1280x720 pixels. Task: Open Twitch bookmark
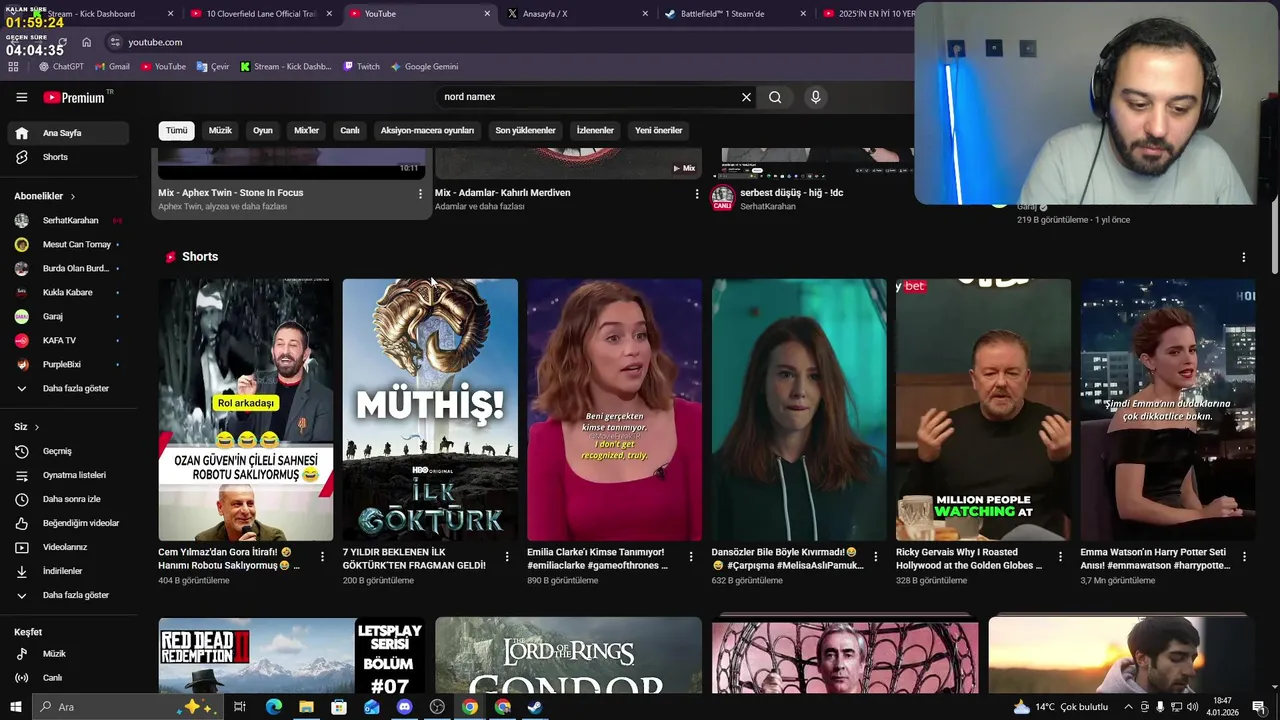point(362,67)
